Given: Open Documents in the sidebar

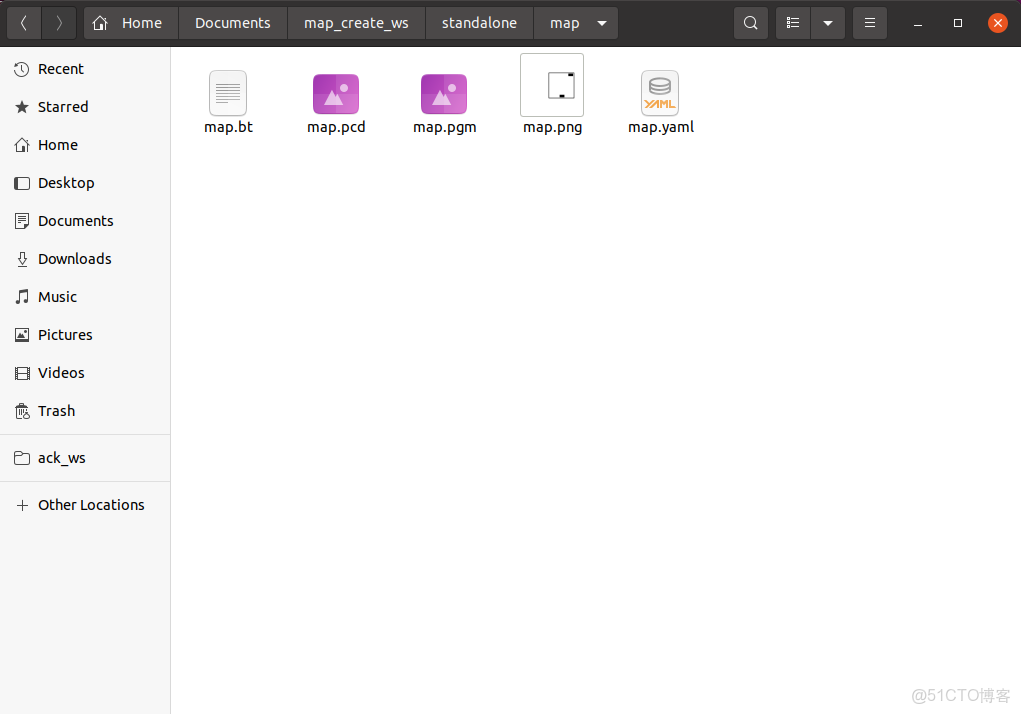Looking at the screenshot, I should 85,221.
